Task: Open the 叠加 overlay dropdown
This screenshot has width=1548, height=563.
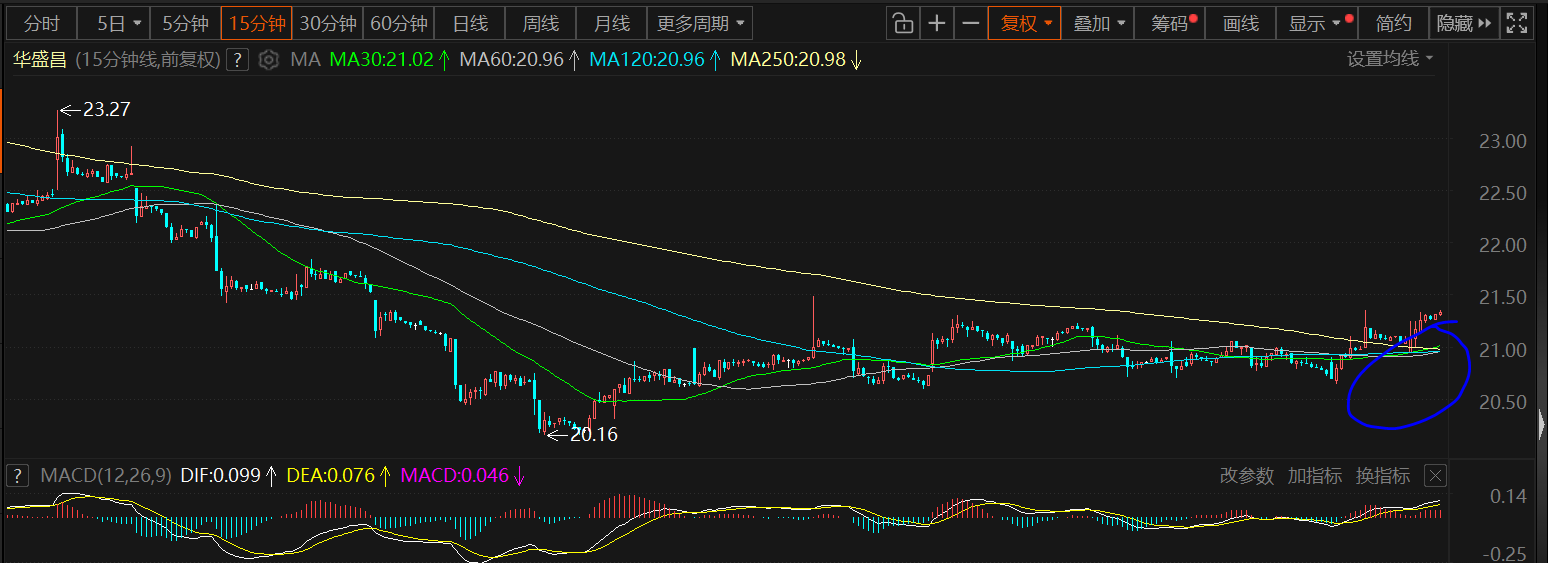Action: [x=1098, y=23]
